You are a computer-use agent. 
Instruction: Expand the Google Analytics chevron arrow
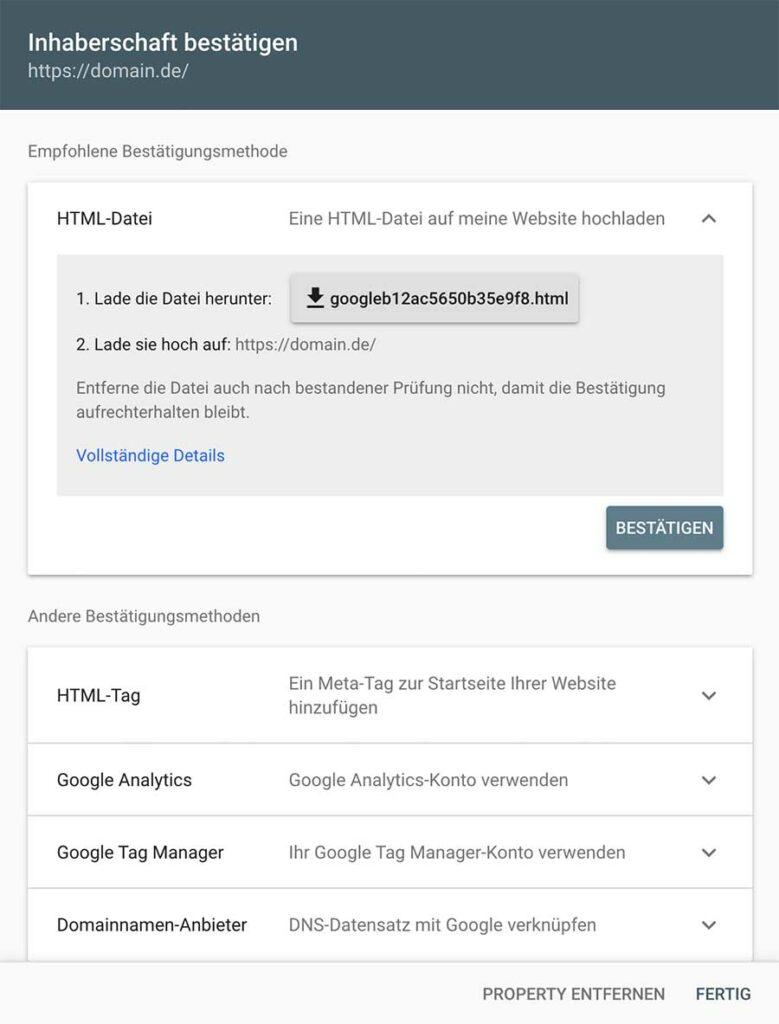709,780
